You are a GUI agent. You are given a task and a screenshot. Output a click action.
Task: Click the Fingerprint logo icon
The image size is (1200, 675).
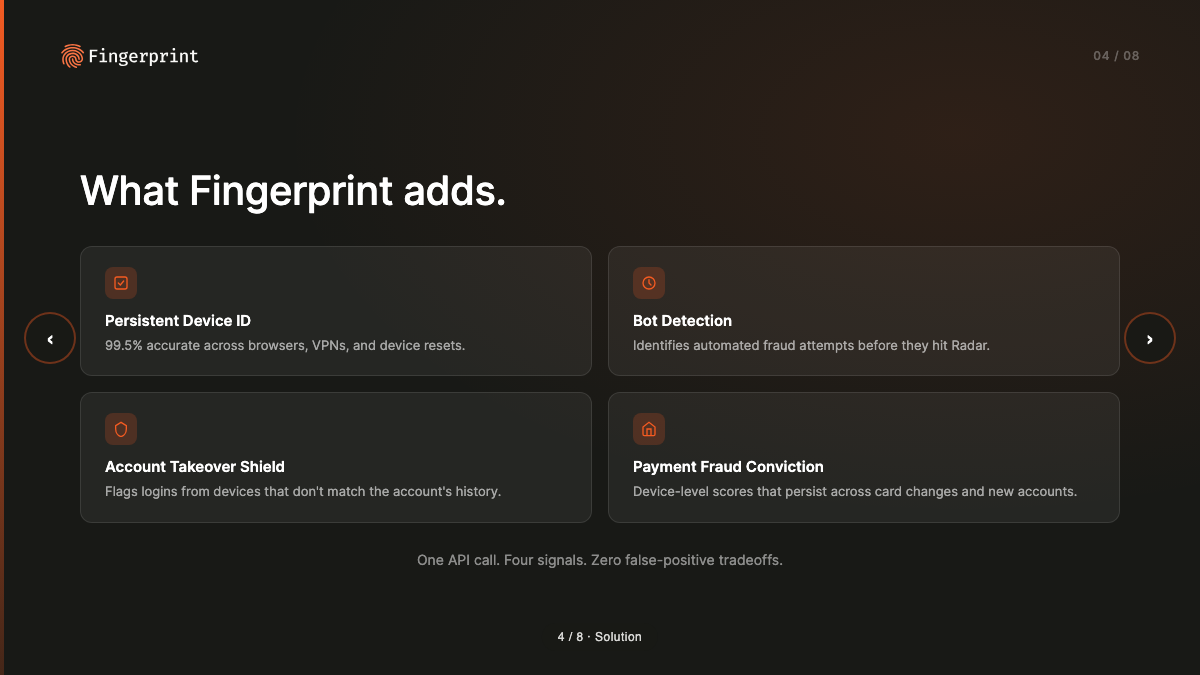click(72, 56)
